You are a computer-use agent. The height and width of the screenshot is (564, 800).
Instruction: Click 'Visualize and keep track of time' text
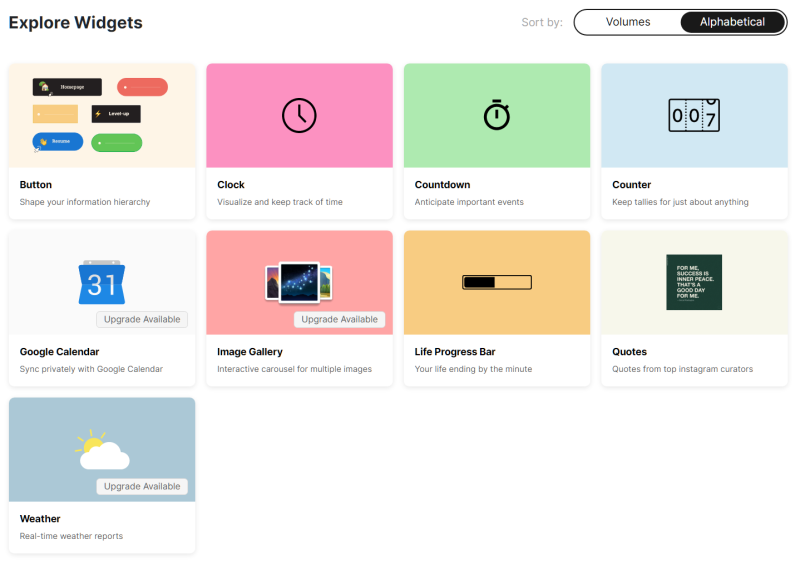[x=280, y=202]
